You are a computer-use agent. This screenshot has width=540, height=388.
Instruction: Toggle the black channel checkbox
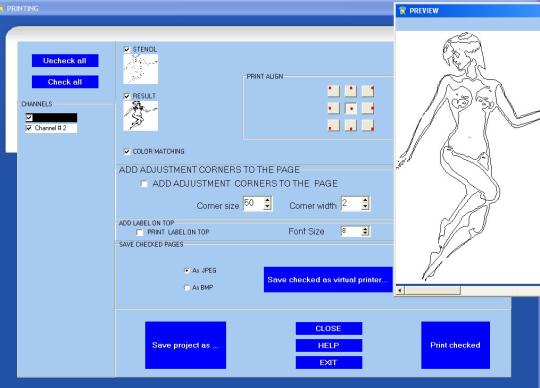tap(29, 118)
